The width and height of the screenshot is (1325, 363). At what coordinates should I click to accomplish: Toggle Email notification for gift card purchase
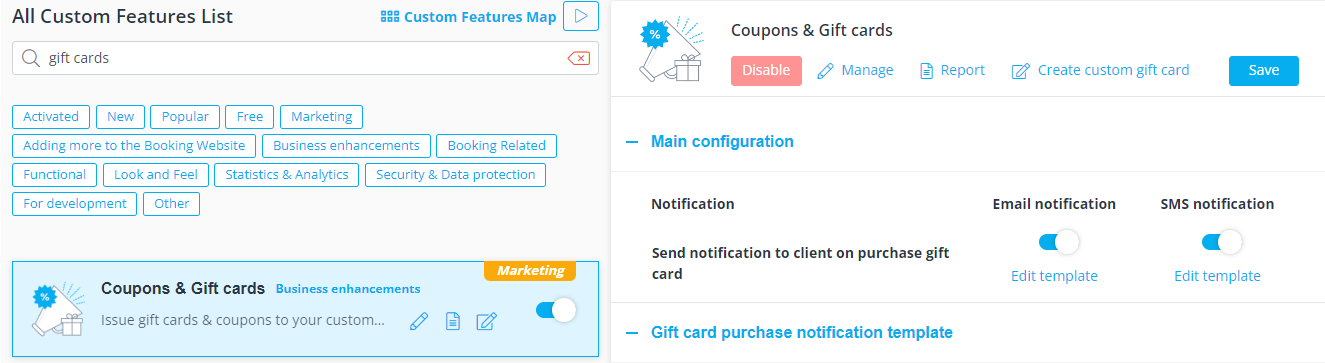click(x=1059, y=242)
